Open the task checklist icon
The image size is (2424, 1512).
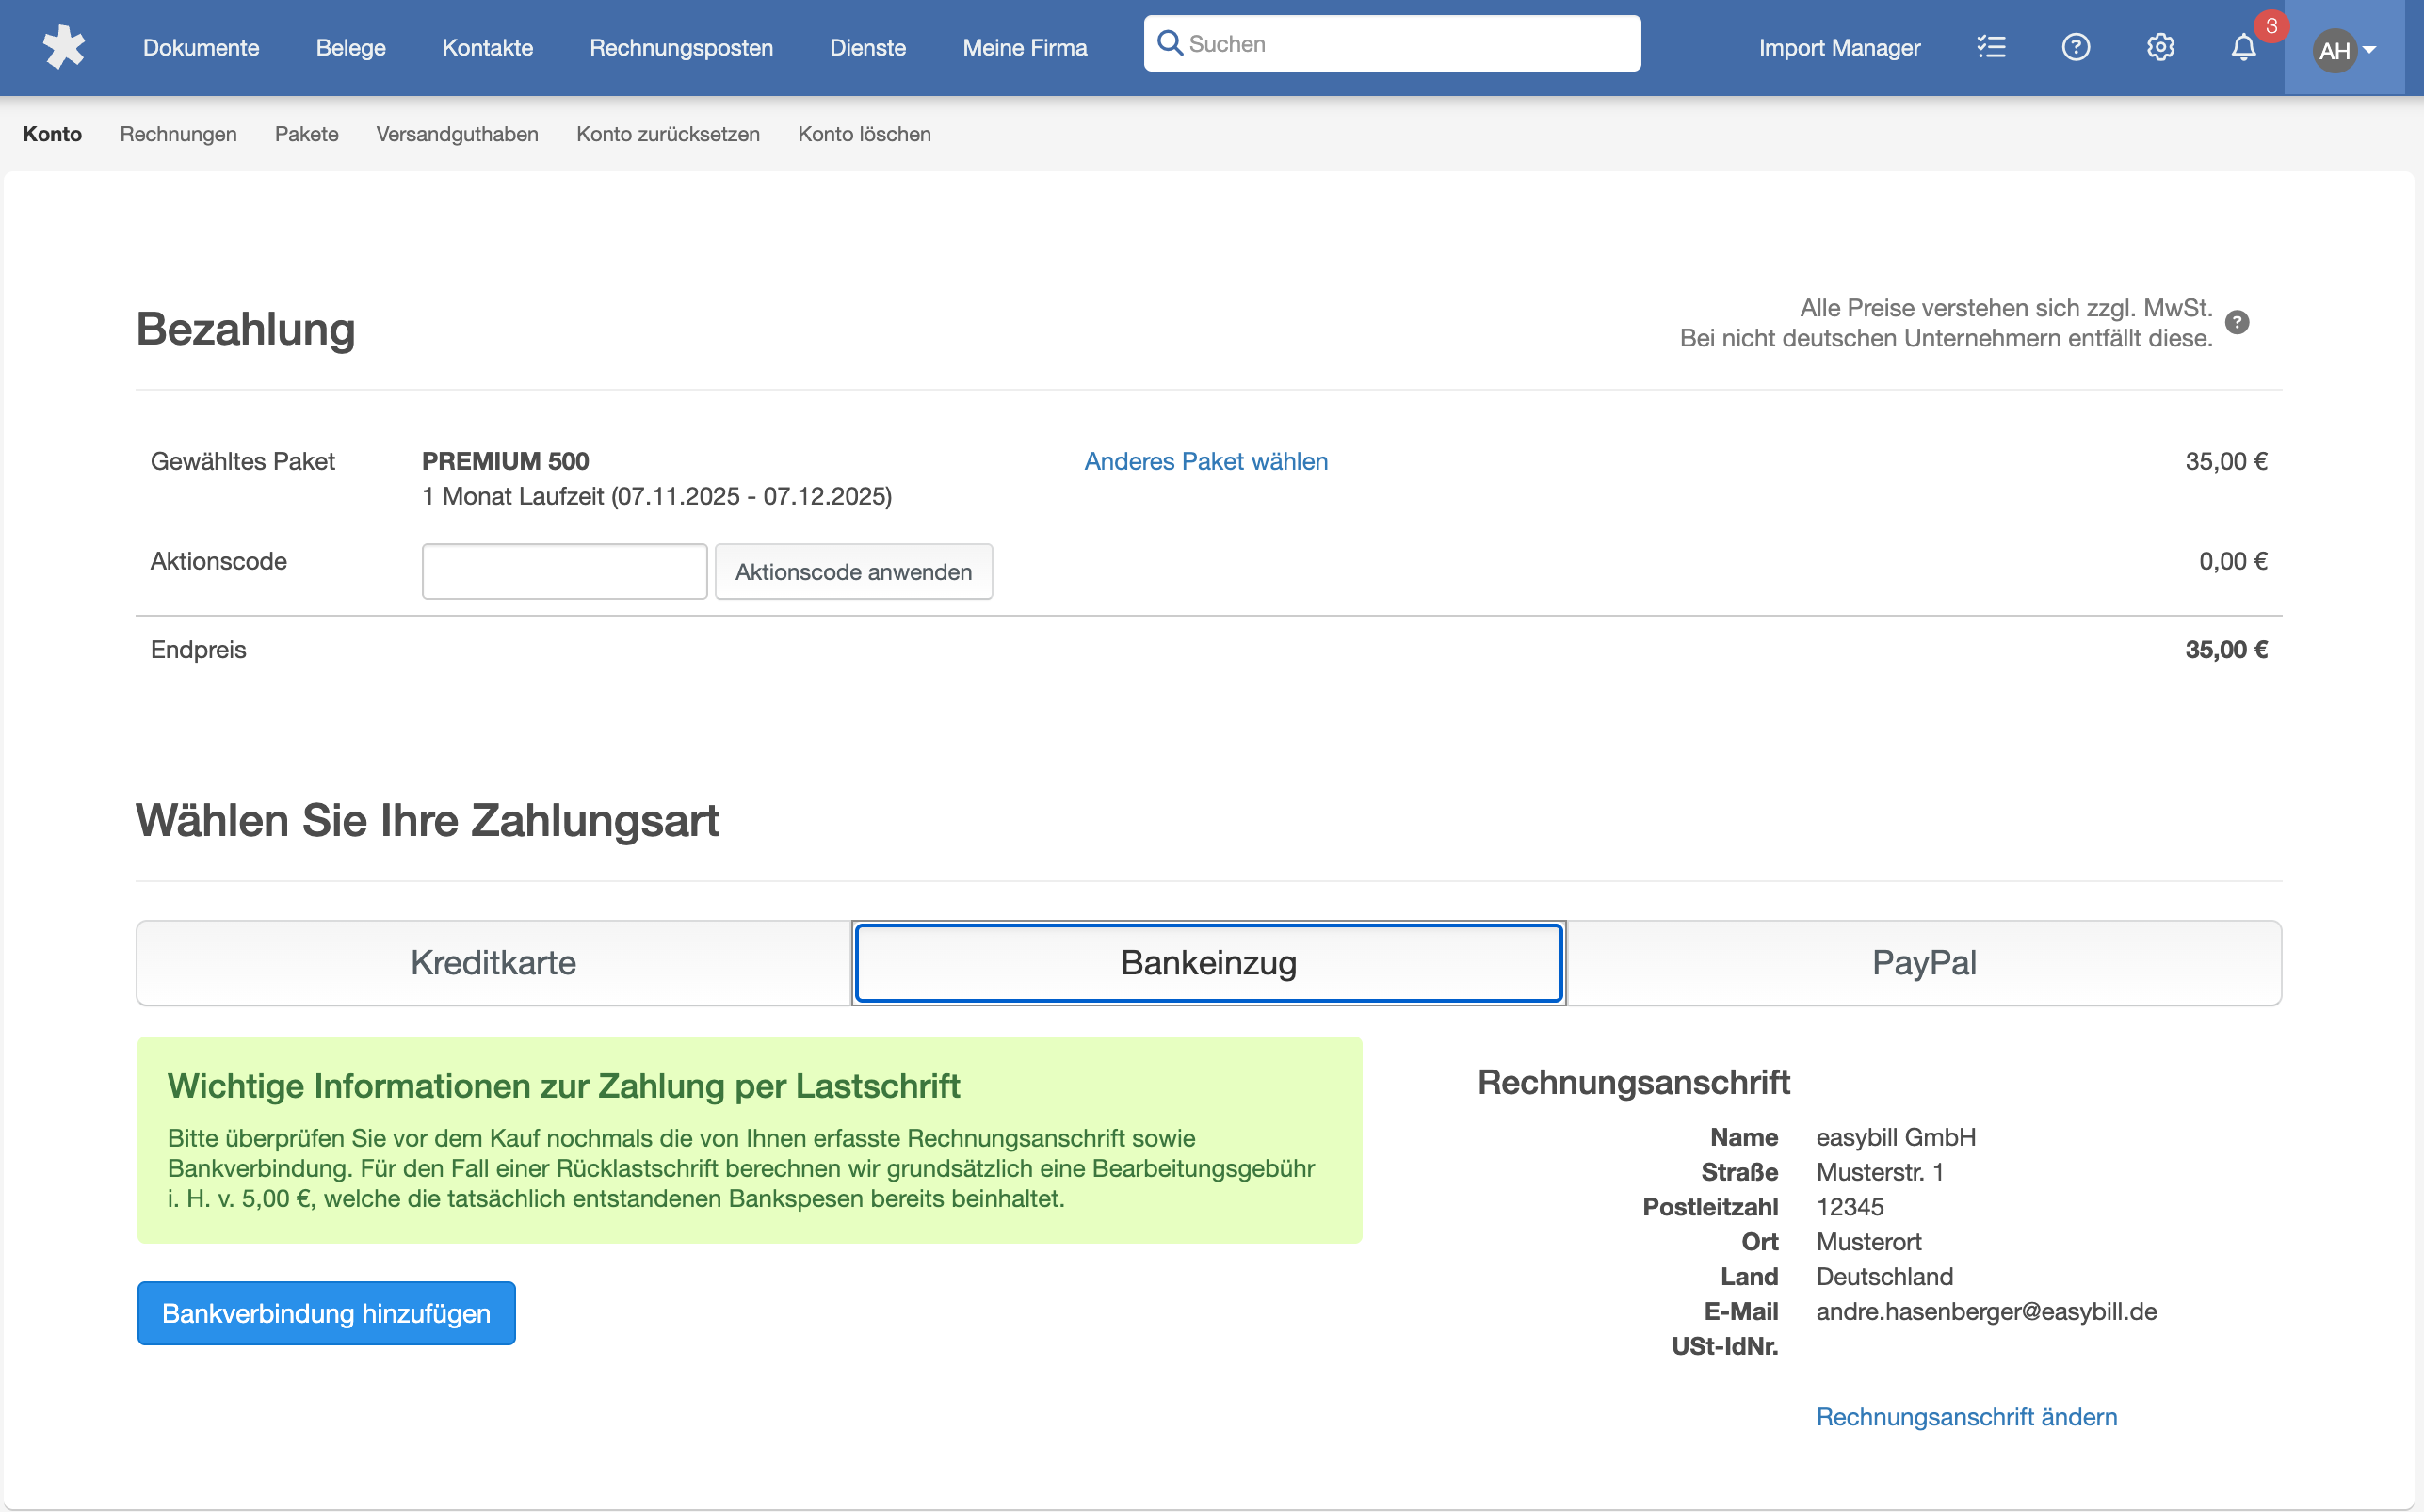point(1991,47)
